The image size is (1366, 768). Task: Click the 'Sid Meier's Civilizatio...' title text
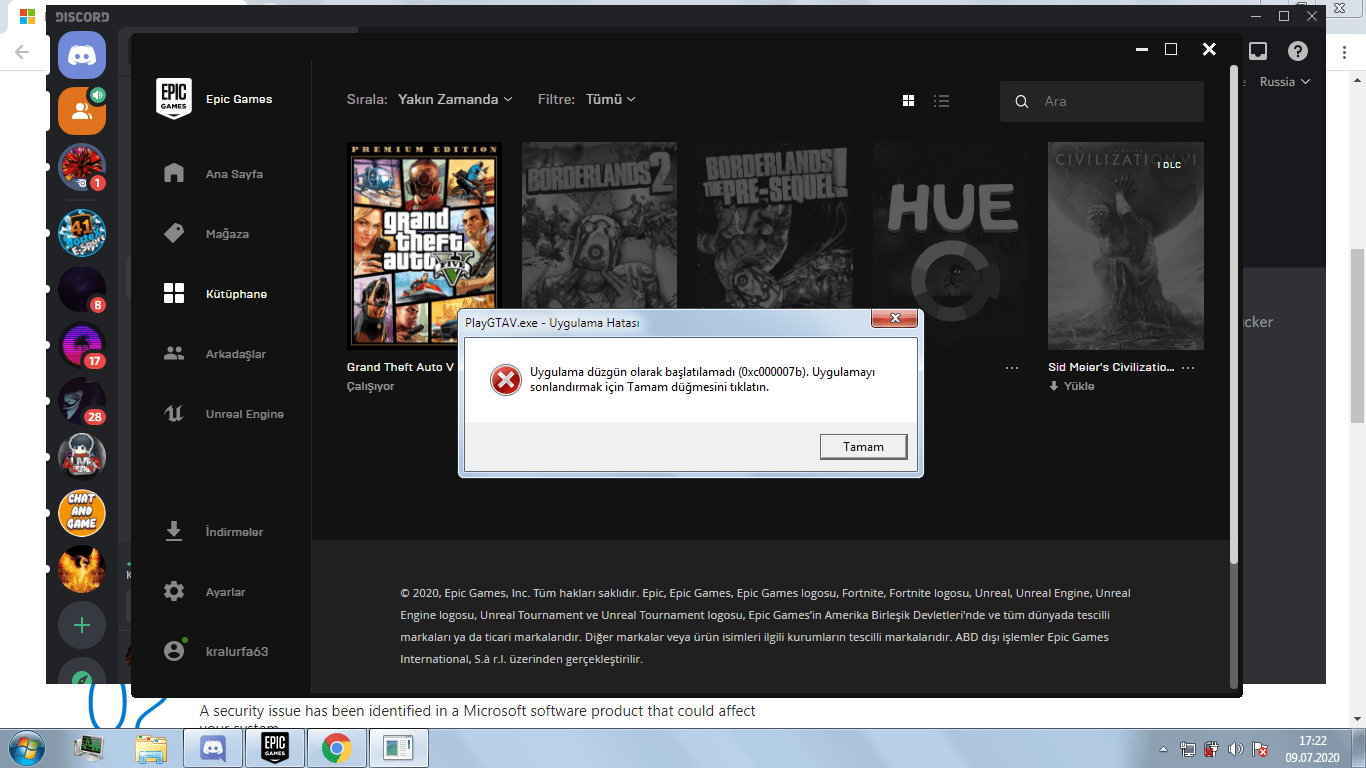point(1111,367)
